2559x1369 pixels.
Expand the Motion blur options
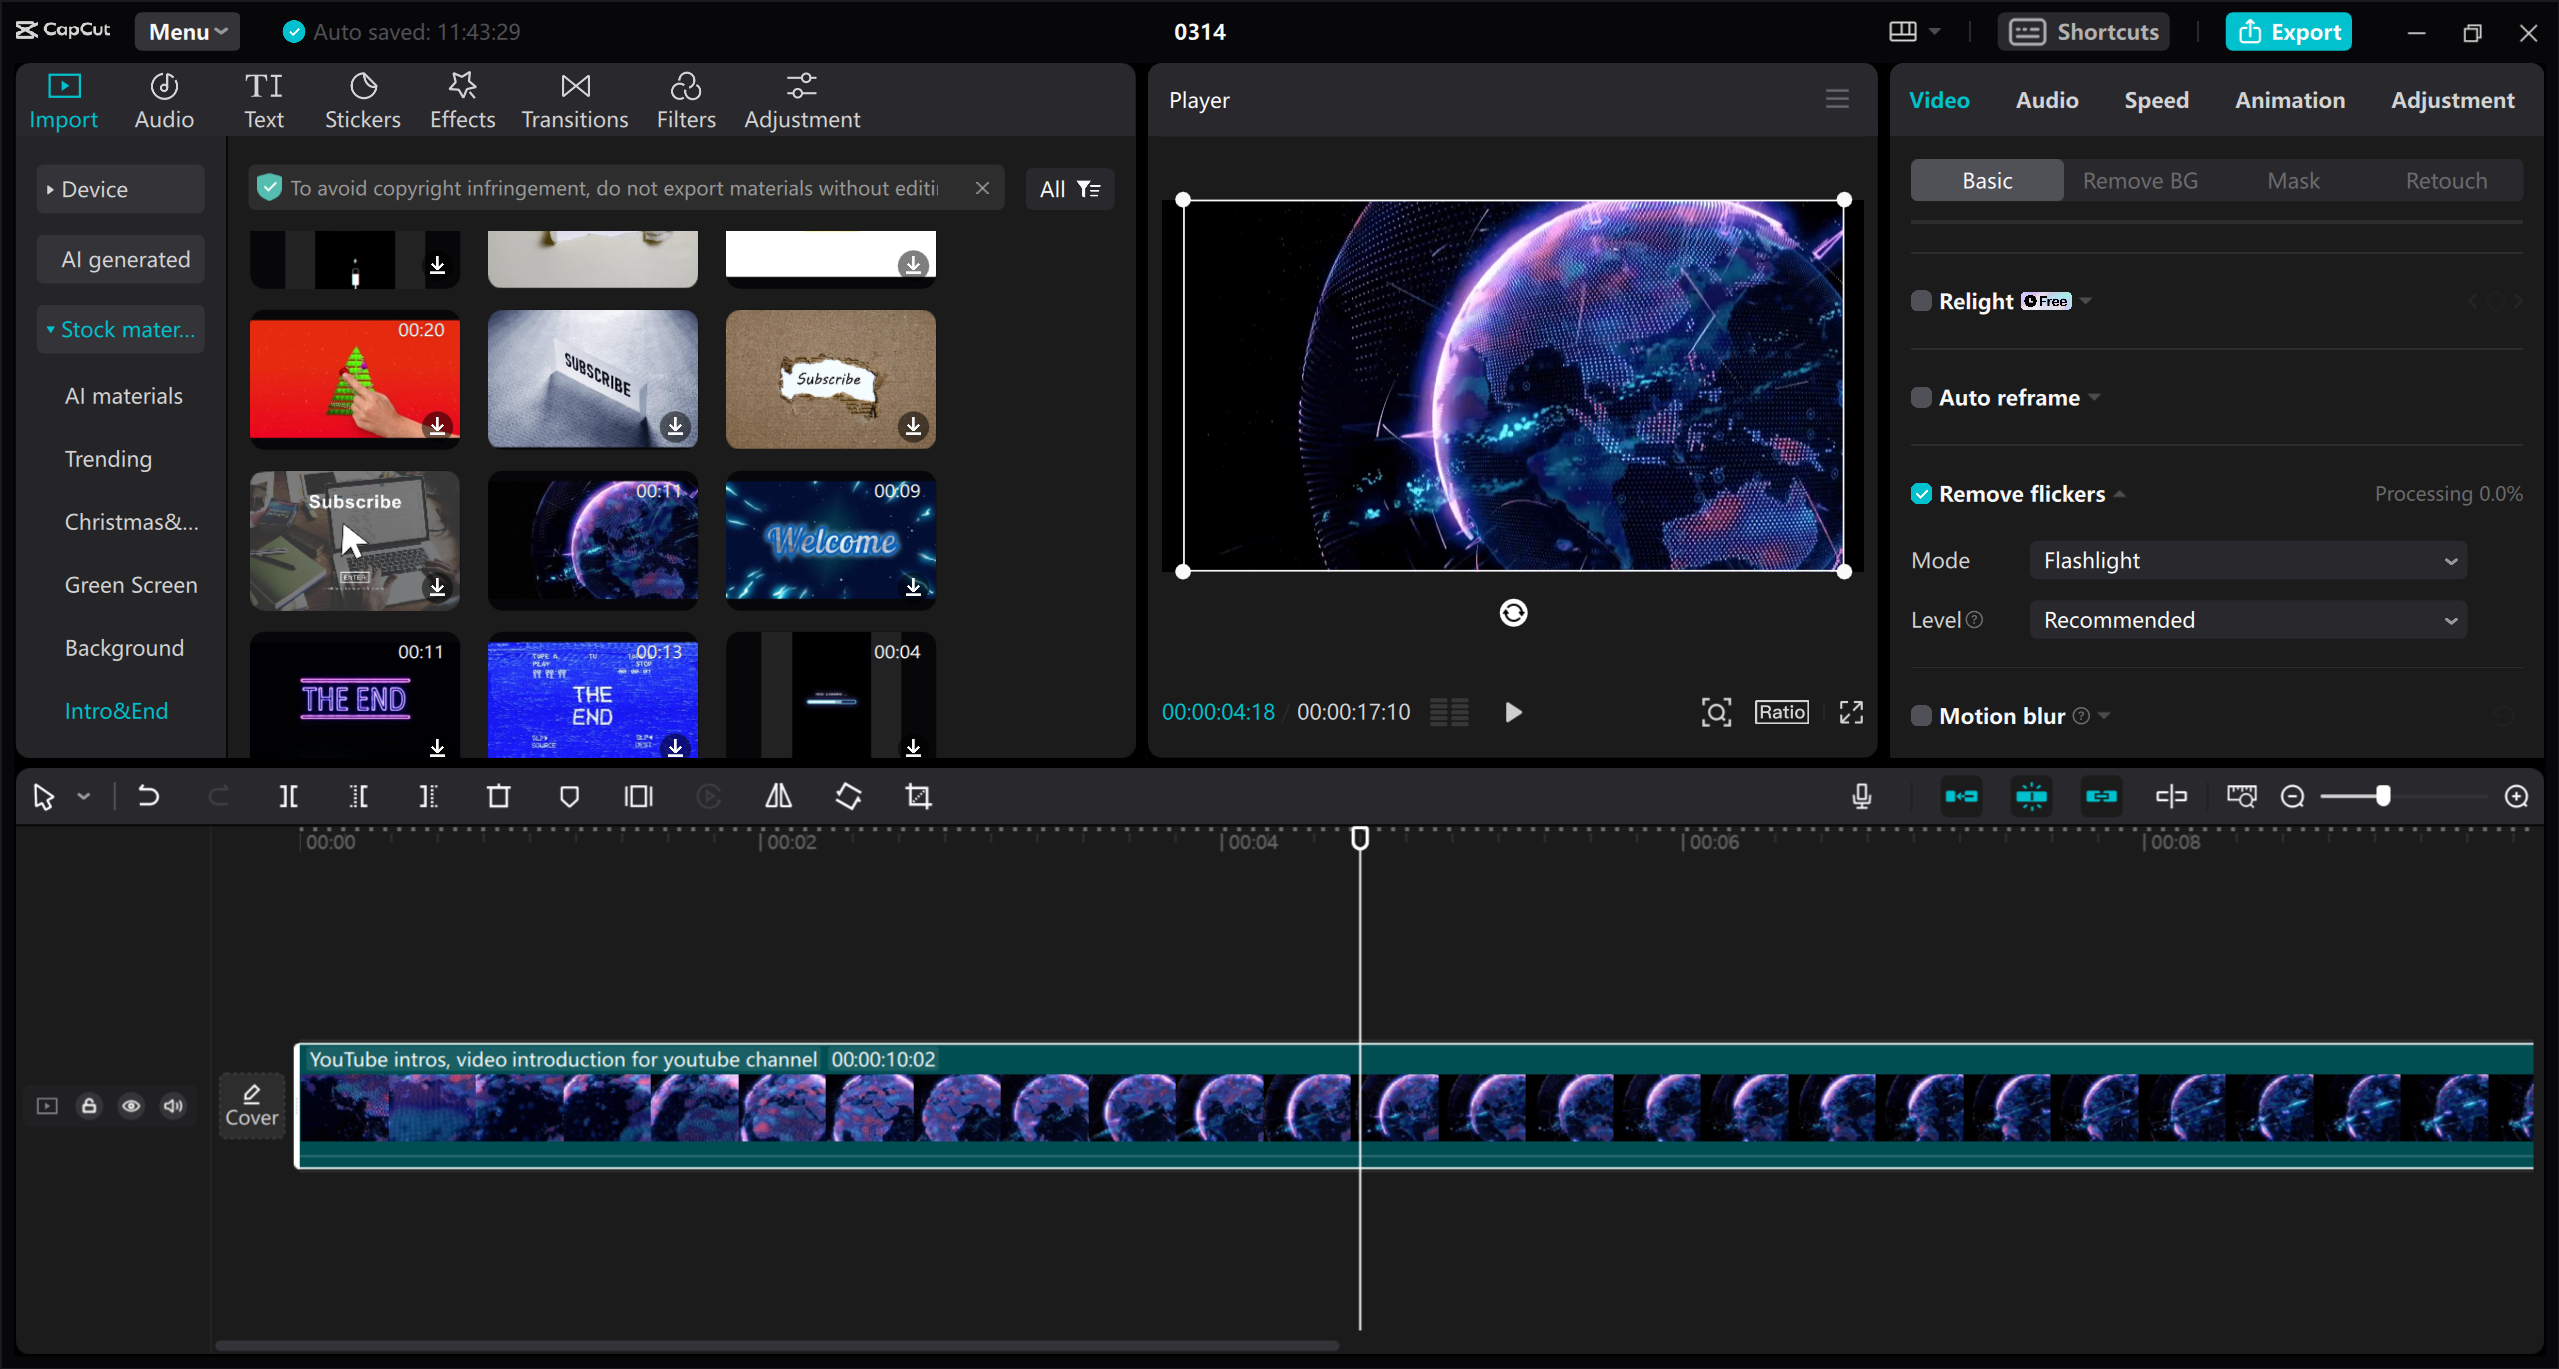2103,715
